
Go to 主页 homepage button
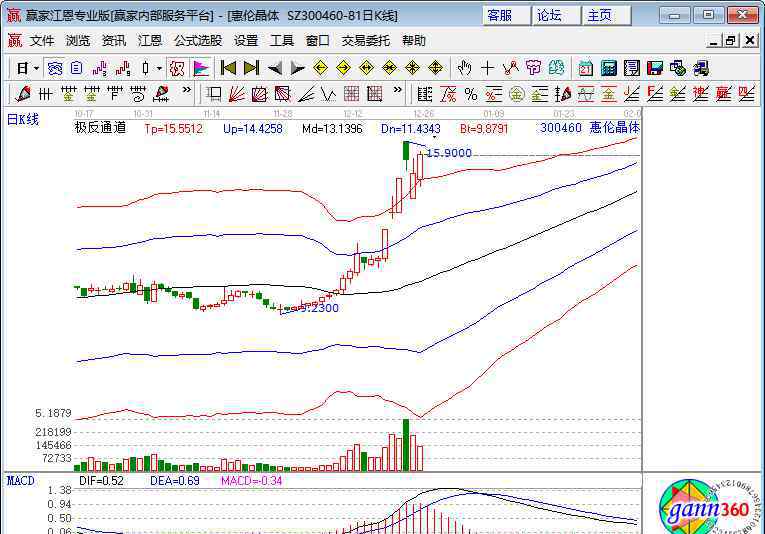[600, 15]
